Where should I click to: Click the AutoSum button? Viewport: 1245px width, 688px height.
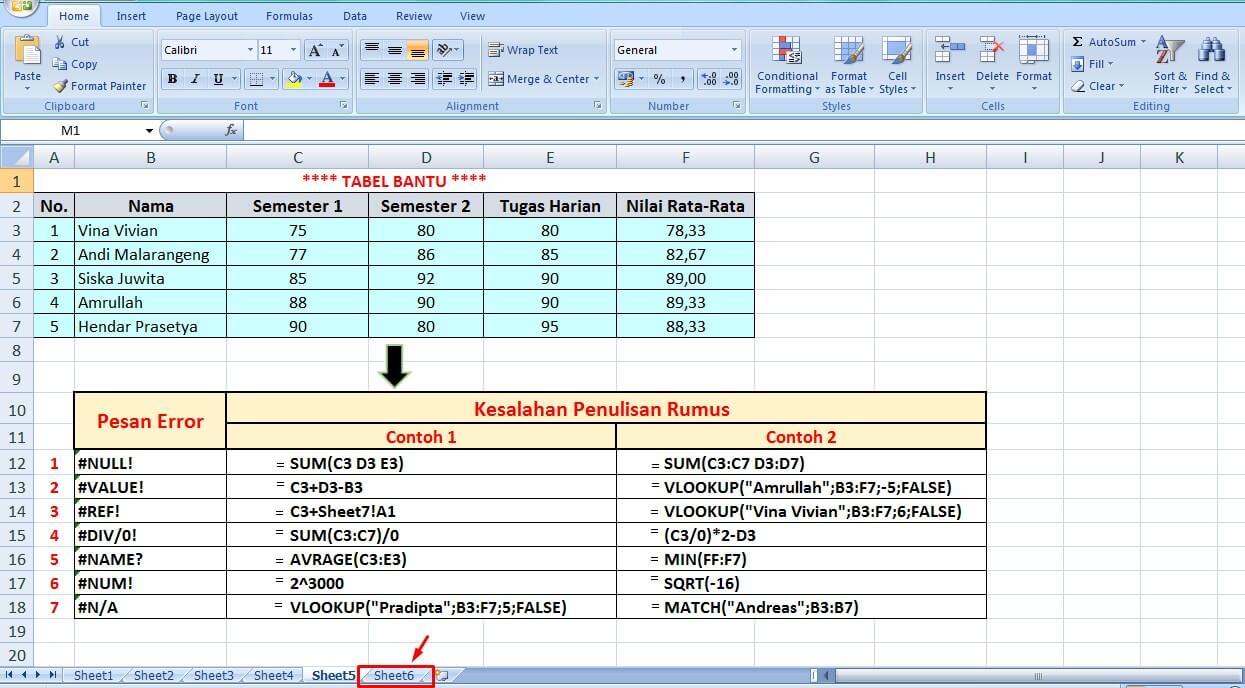(1104, 42)
